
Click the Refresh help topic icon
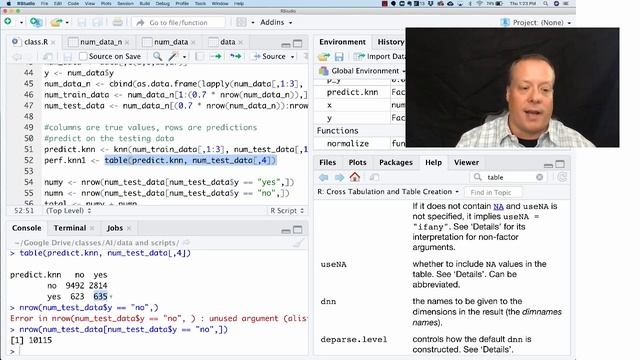point(562,177)
